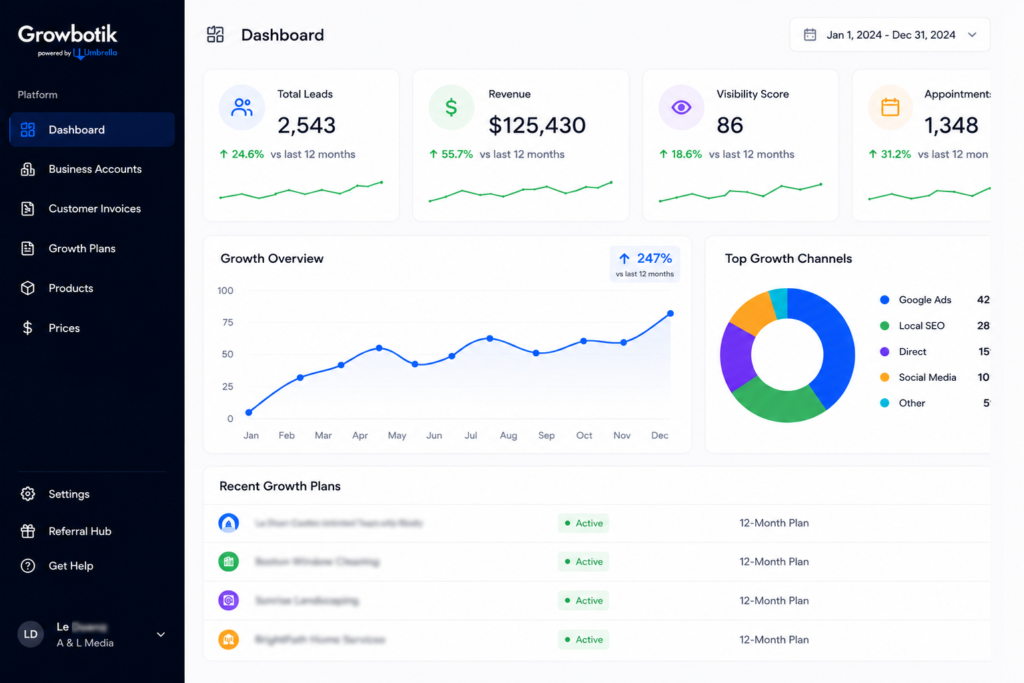Open the Get Help link
Image resolution: width=1024 pixels, height=683 pixels.
71,566
